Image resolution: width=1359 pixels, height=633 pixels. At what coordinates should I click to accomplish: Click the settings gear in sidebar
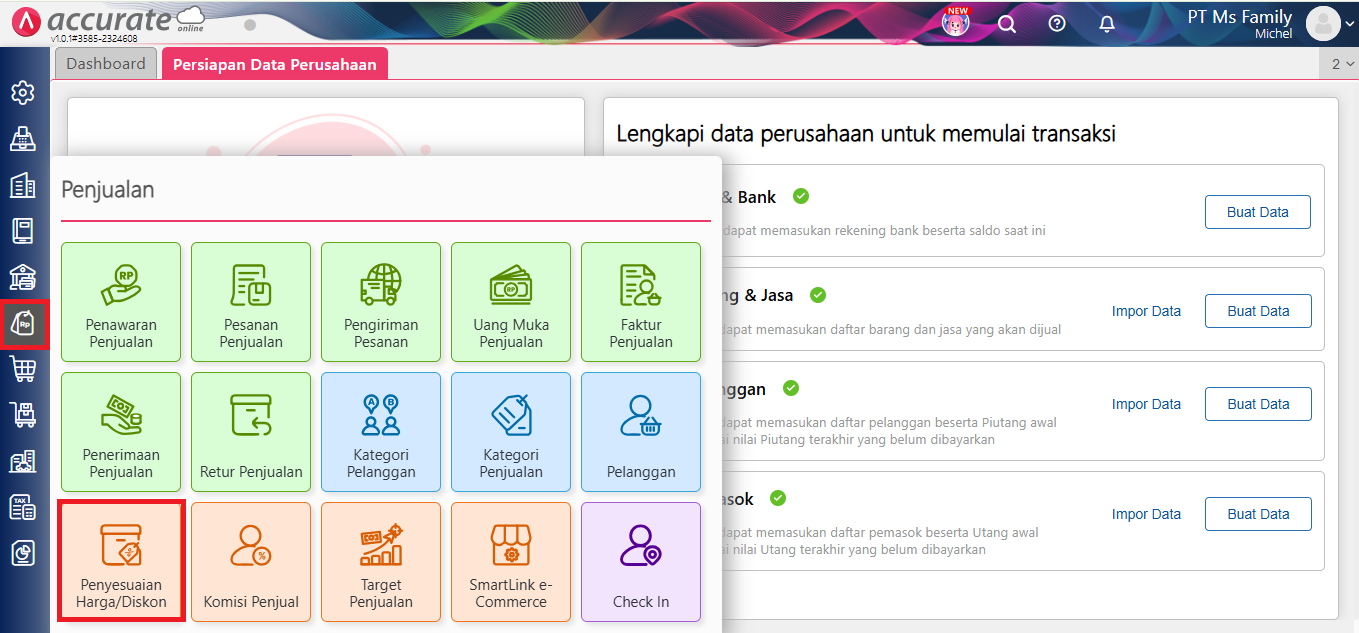click(x=22, y=93)
